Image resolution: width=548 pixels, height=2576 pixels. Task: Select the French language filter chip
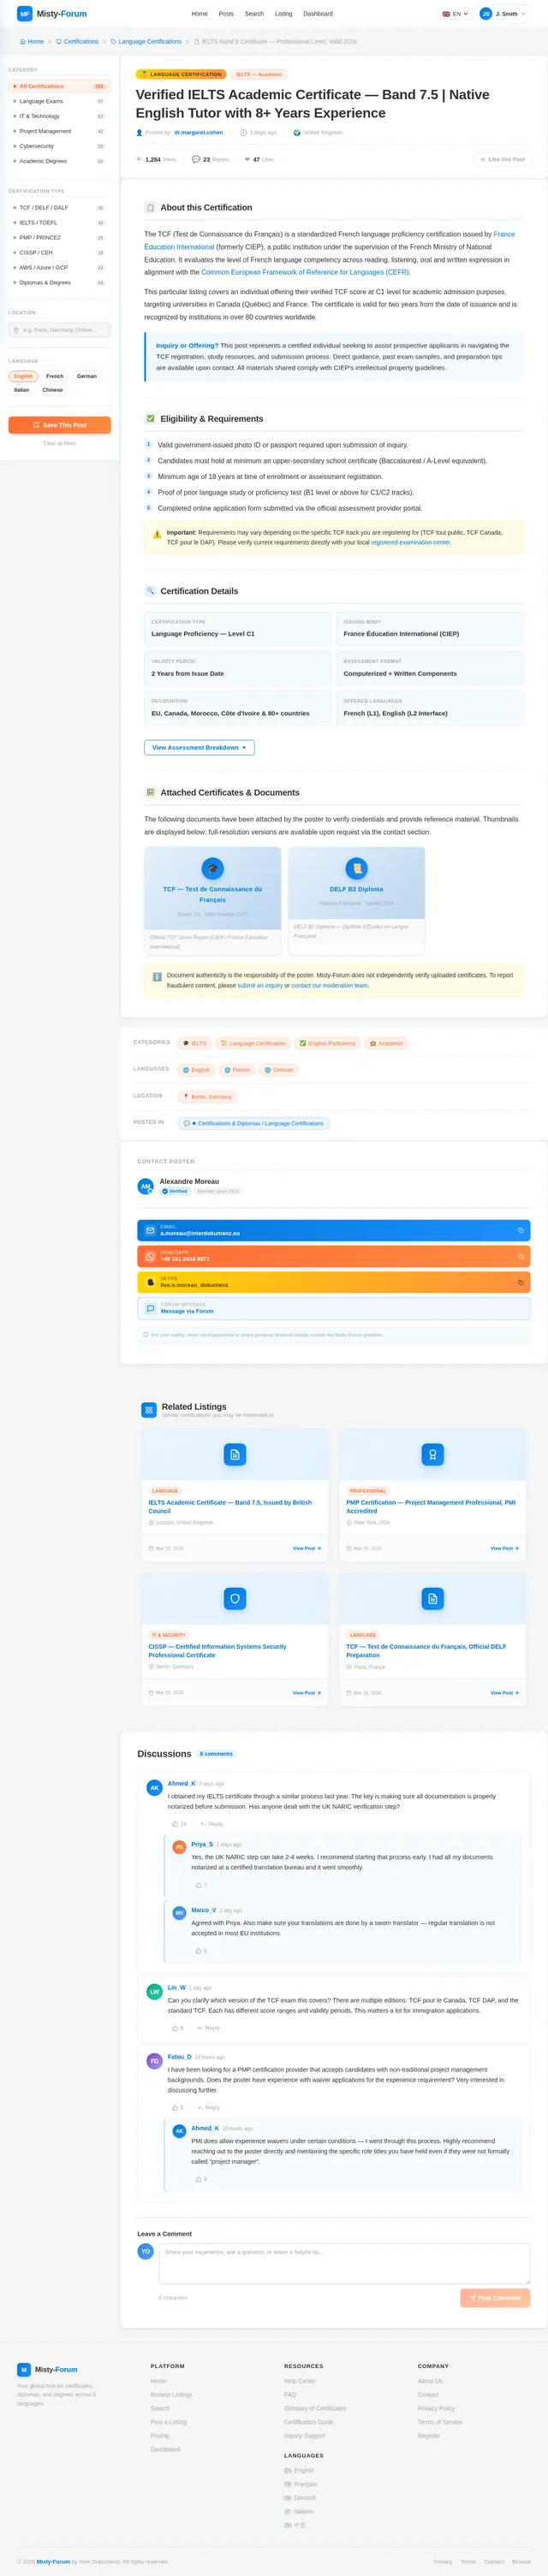pyautogui.click(x=55, y=376)
